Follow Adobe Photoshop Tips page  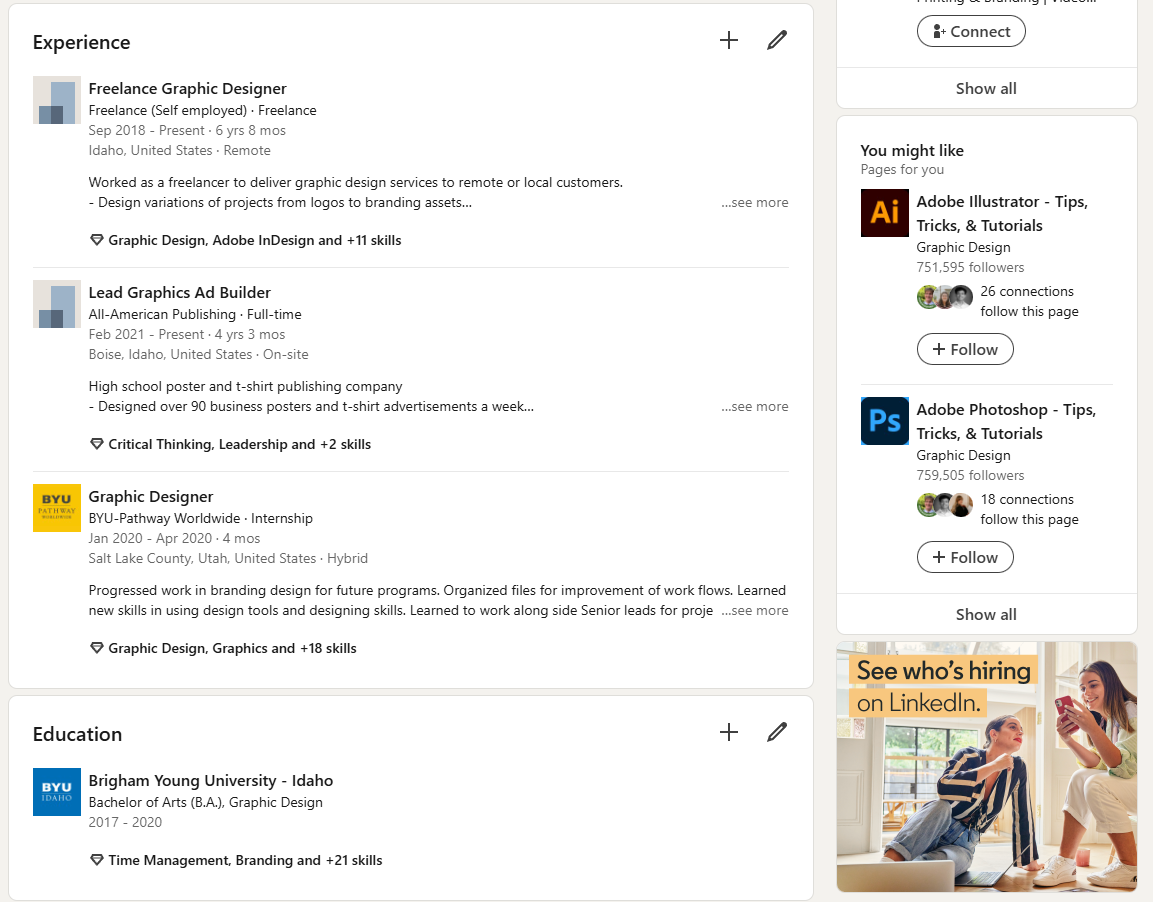click(965, 557)
